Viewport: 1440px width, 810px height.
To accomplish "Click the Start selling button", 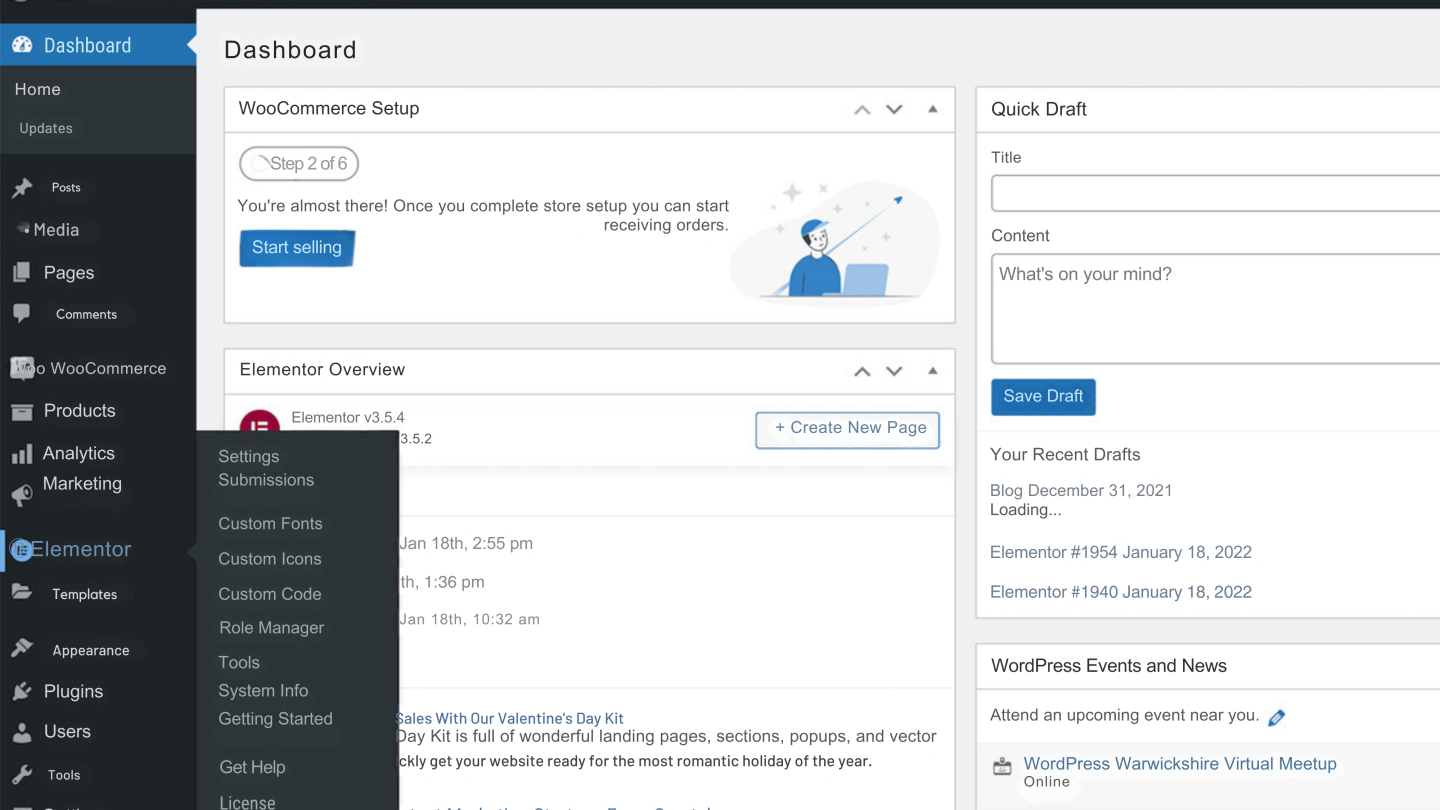I will click(x=297, y=248).
